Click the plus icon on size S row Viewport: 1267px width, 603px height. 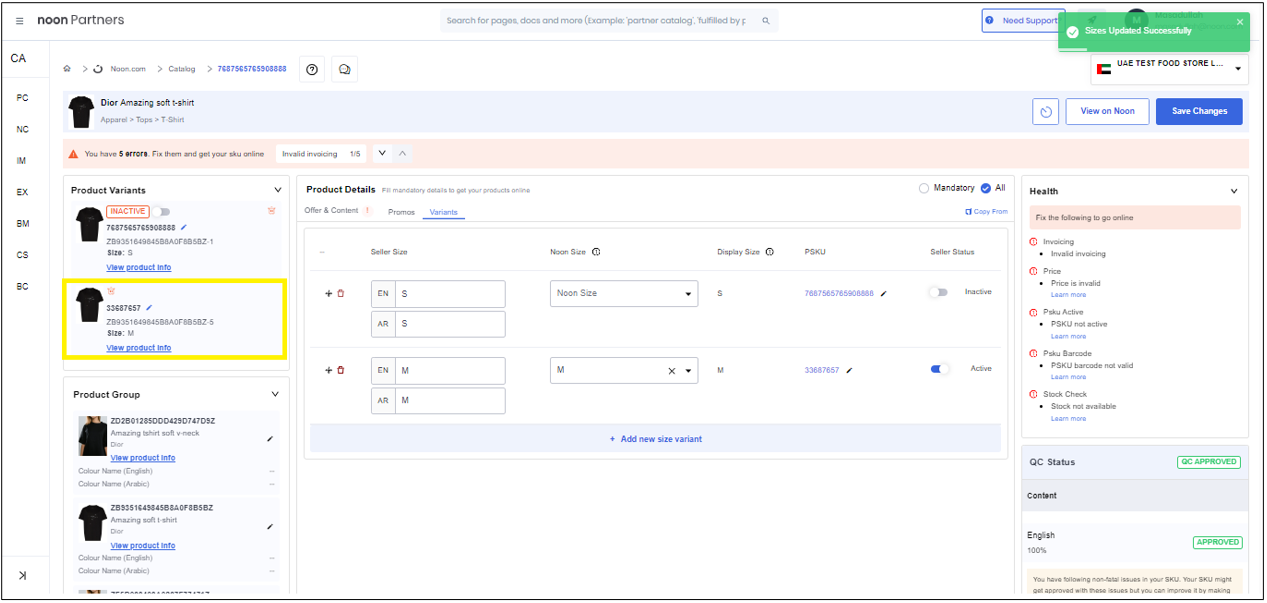coord(328,293)
